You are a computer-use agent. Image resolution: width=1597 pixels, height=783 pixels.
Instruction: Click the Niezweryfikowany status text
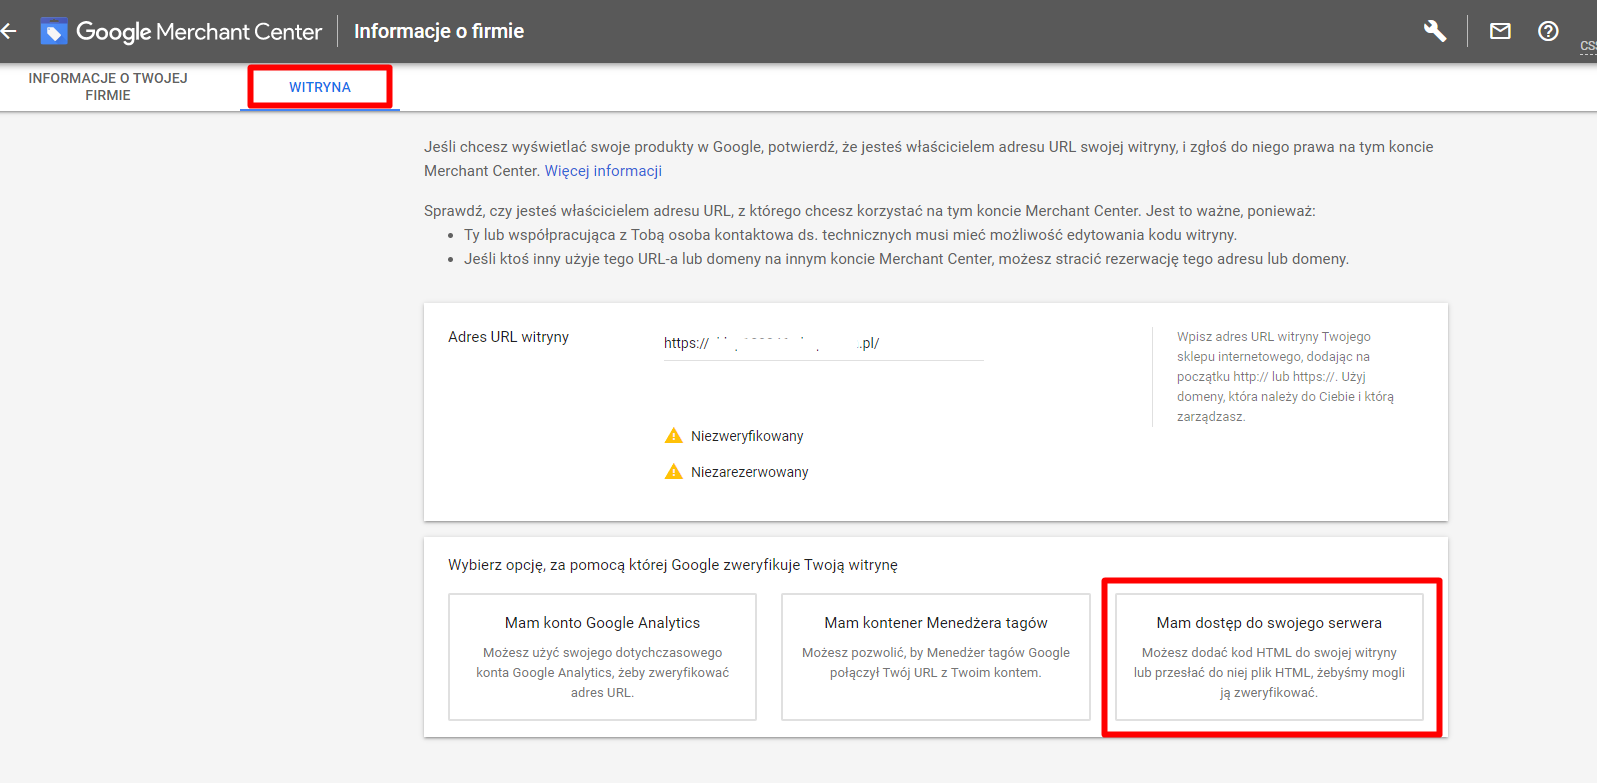click(x=747, y=436)
